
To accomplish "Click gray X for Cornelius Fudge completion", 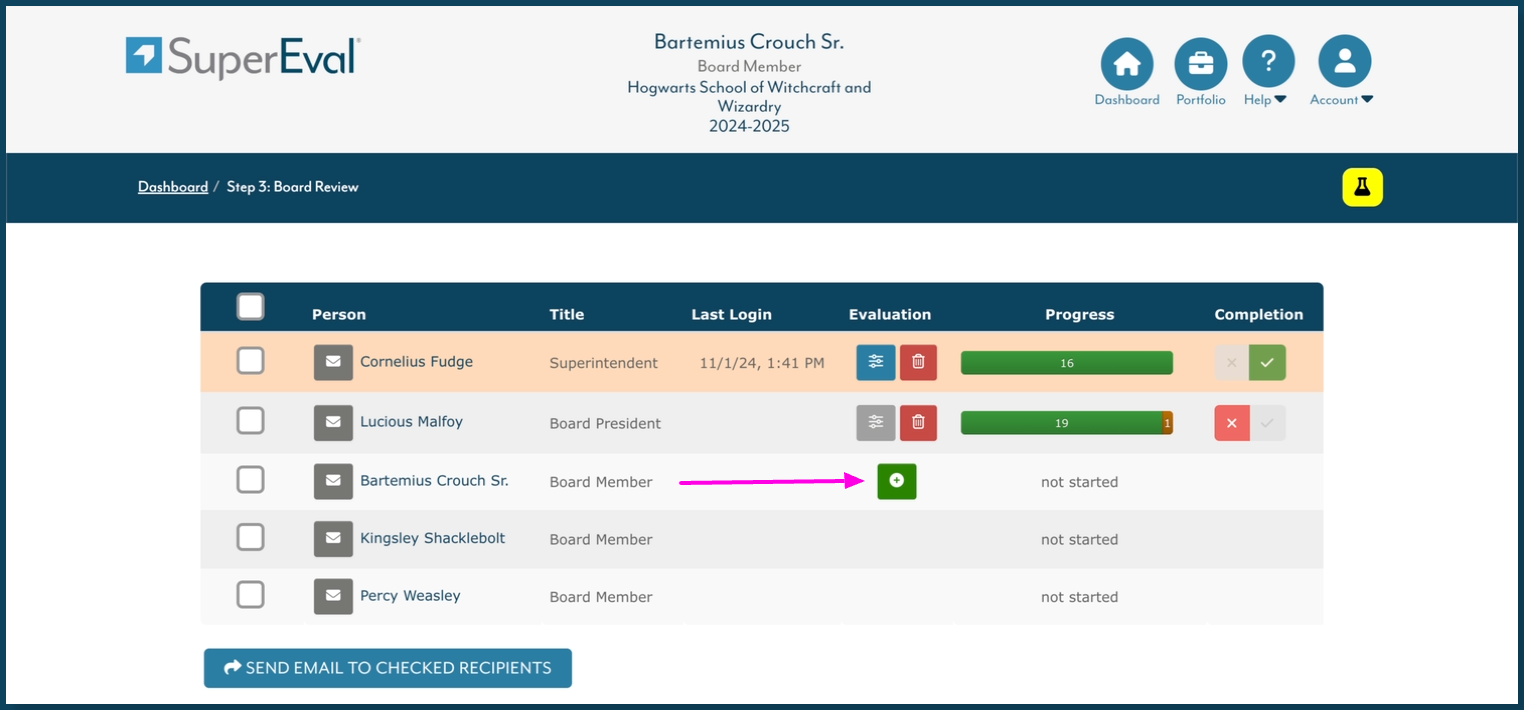I will pyautogui.click(x=1232, y=362).
